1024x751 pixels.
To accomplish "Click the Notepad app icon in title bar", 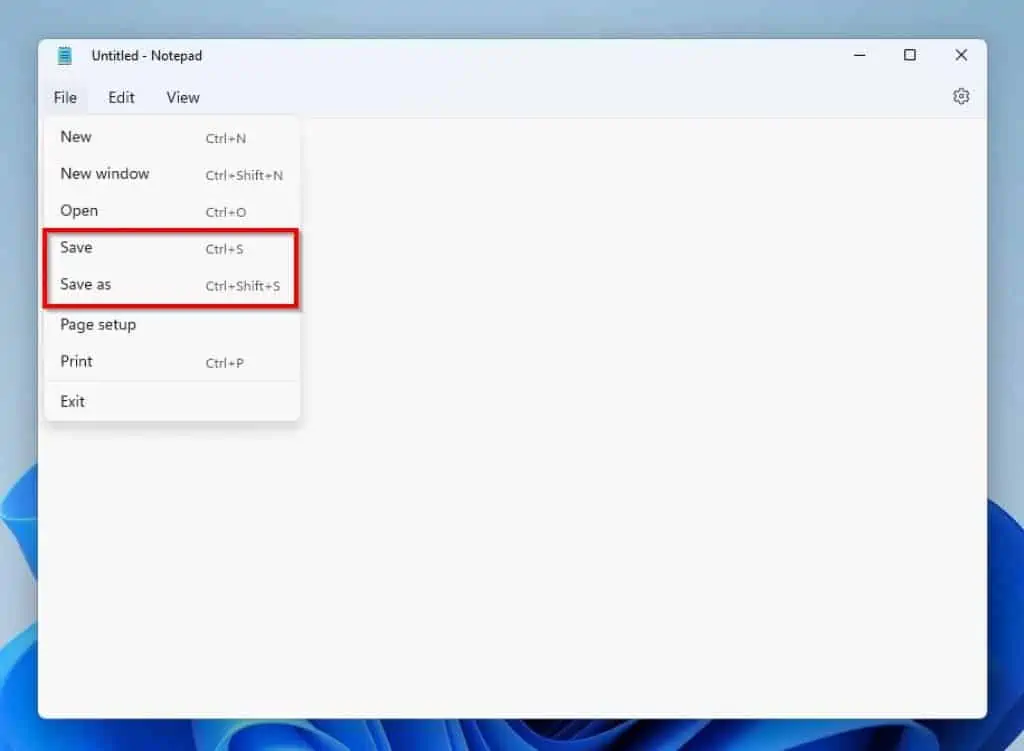I will [65, 56].
